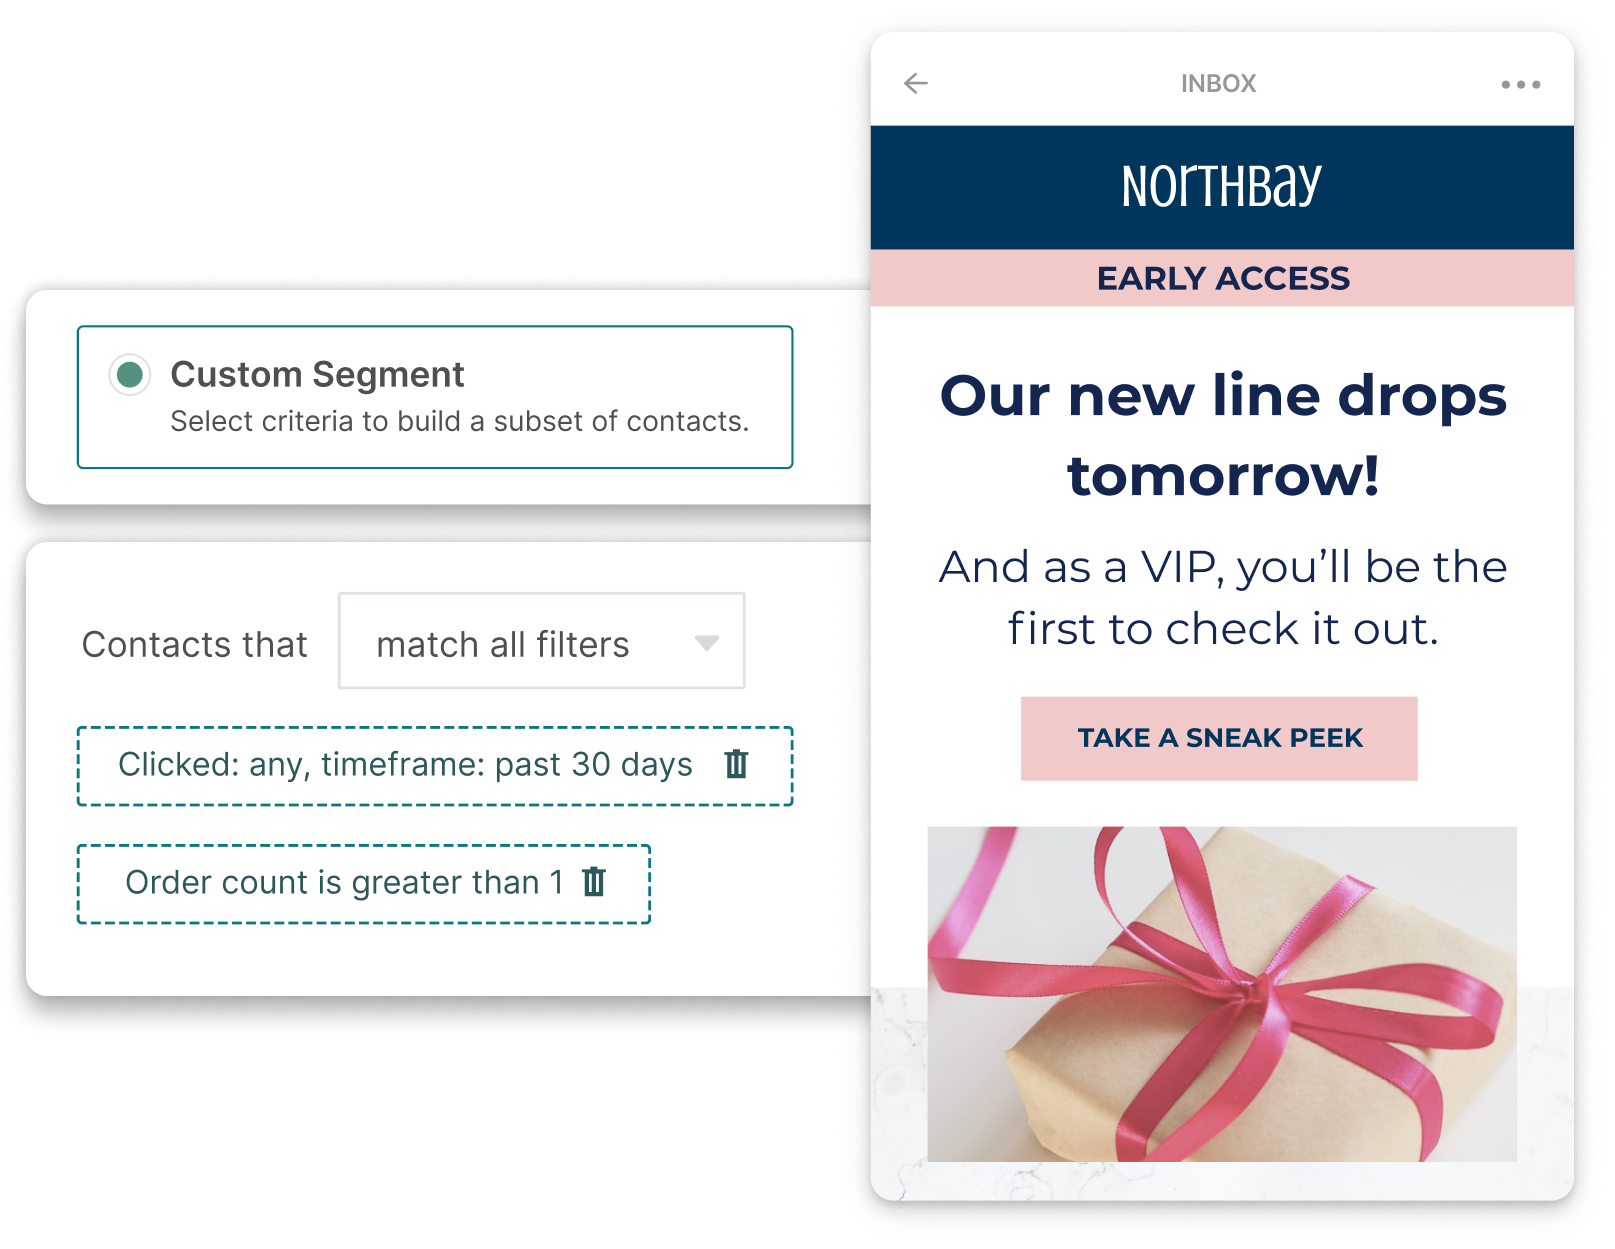Open the gift box product image
The image size is (1615, 1249).
1222,994
